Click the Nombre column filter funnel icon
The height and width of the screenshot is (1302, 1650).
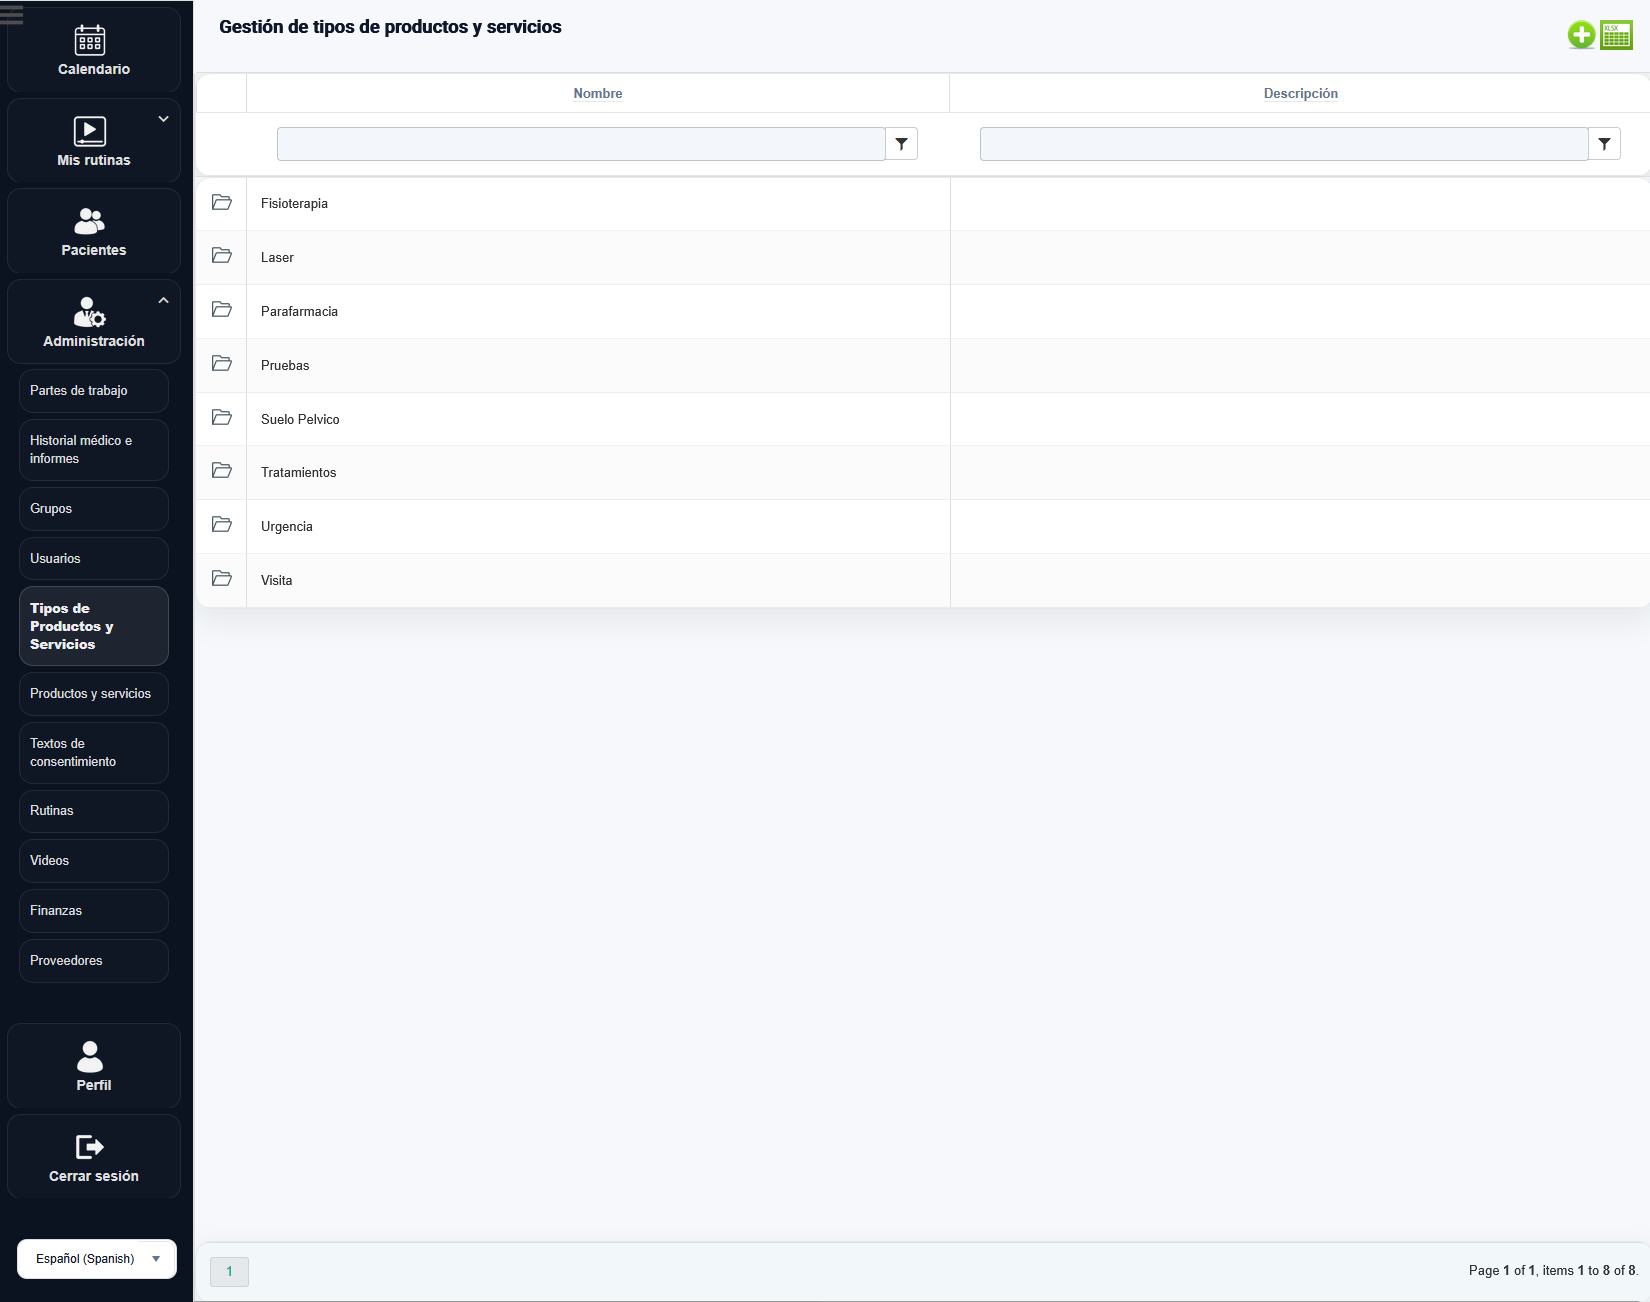click(901, 144)
